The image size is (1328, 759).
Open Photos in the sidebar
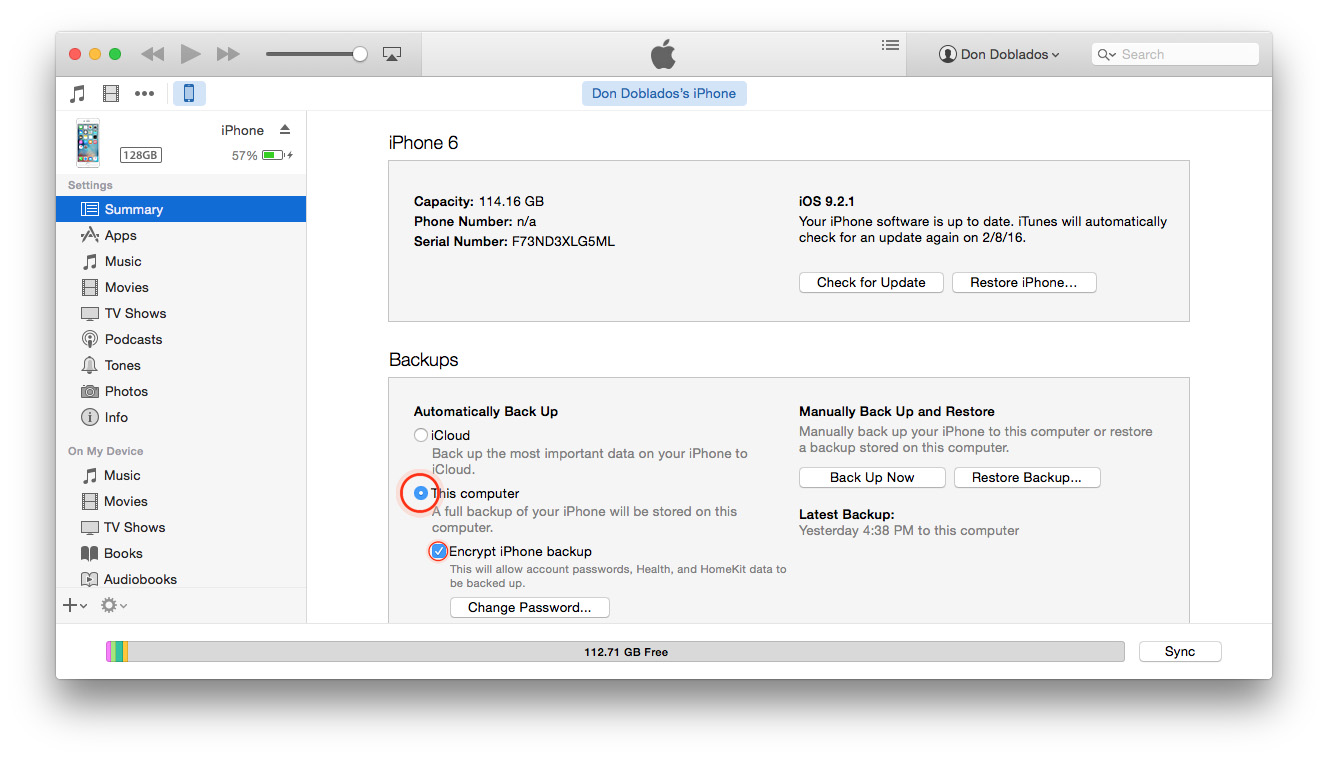pos(181,391)
